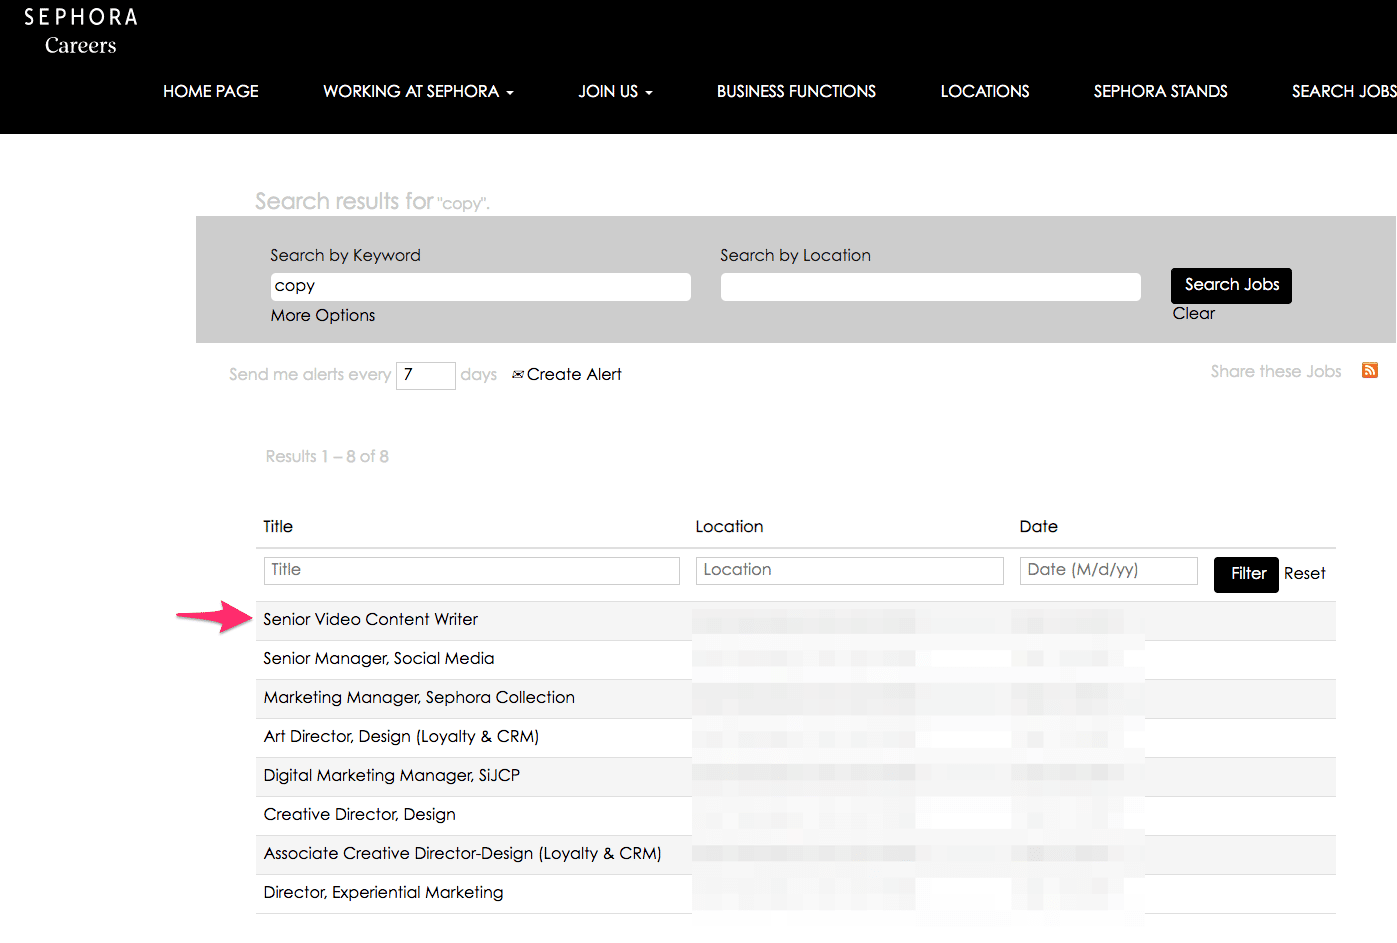Open the Sephora Careers logo
This screenshot has height=943, width=1397.
[81, 31]
